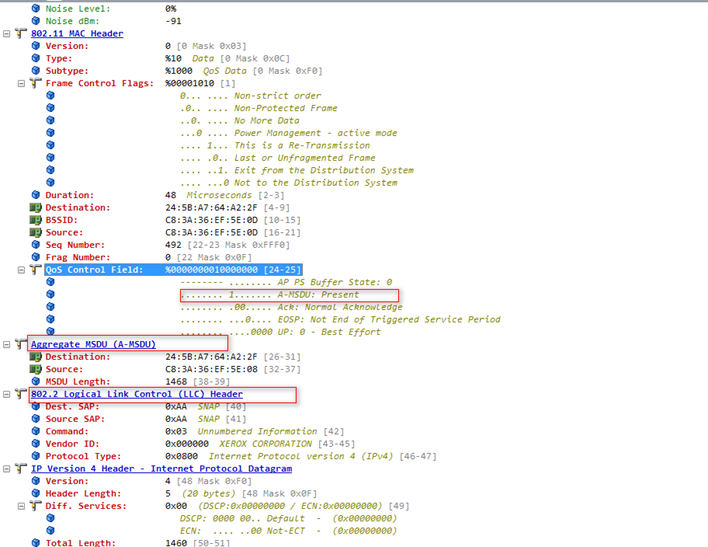Open the 802.11 MAC Header link
Viewport: 708px width, 547px height.
[77, 33]
